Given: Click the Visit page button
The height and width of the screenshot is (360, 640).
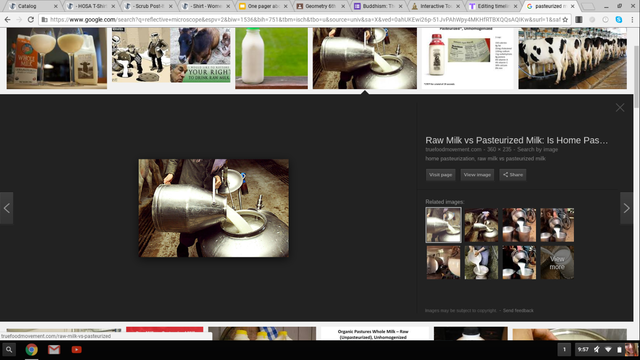Looking at the screenshot, I should point(440,175).
